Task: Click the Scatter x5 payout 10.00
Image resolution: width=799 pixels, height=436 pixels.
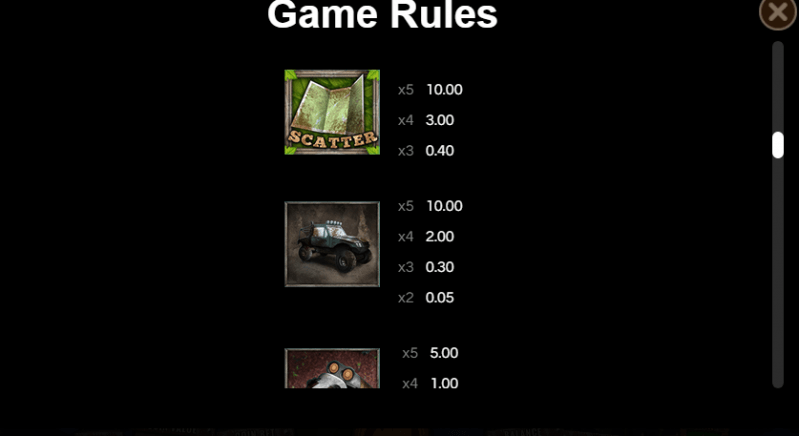Action: pyautogui.click(x=444, y=90)
